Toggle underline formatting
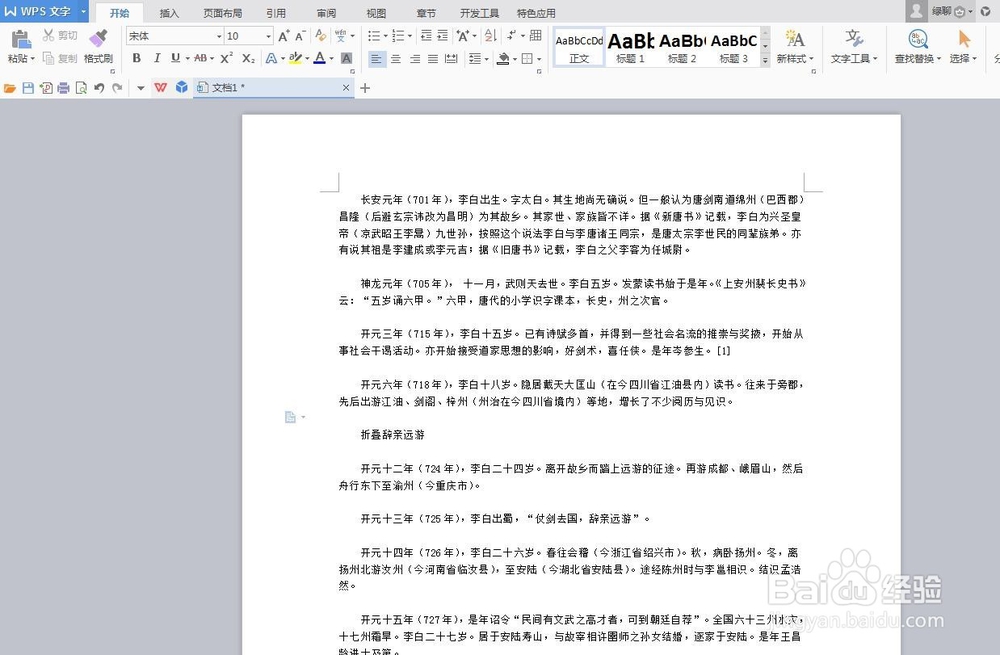 coord(176,58)
